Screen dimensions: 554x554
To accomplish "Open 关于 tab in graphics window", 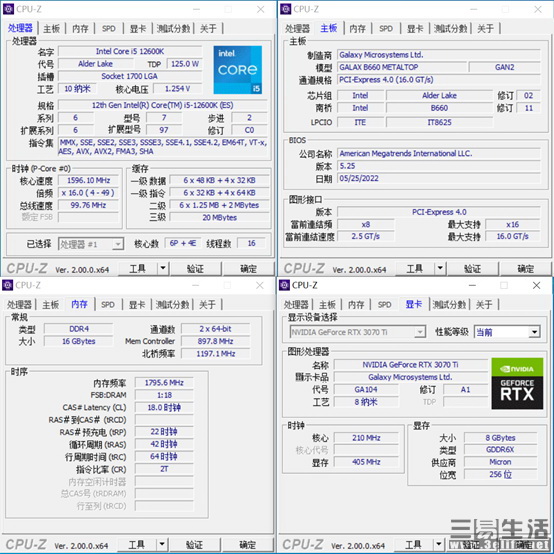I will (x=484, y=305).
